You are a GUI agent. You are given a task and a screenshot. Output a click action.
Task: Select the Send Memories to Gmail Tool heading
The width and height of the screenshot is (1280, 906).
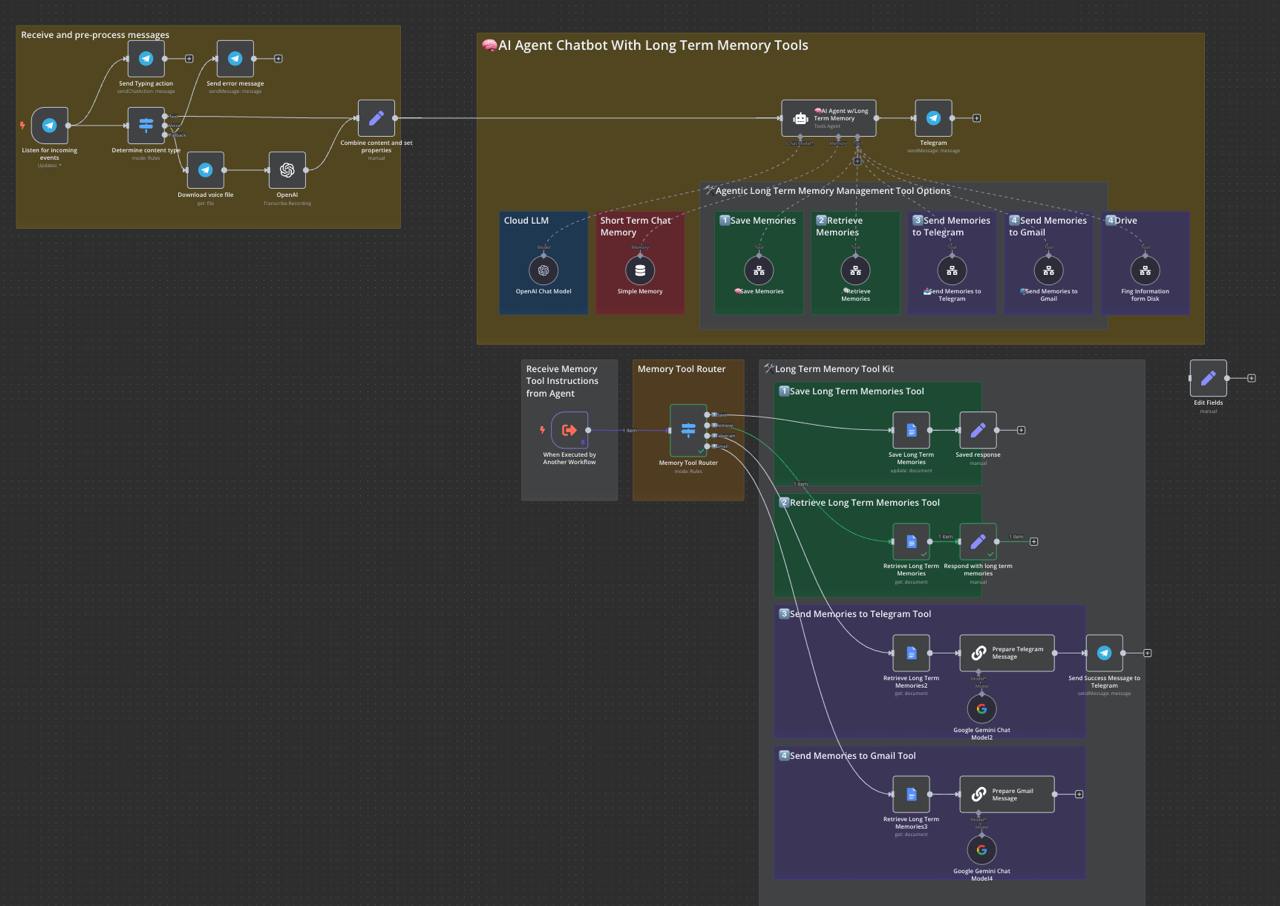(x=848, y=756)
